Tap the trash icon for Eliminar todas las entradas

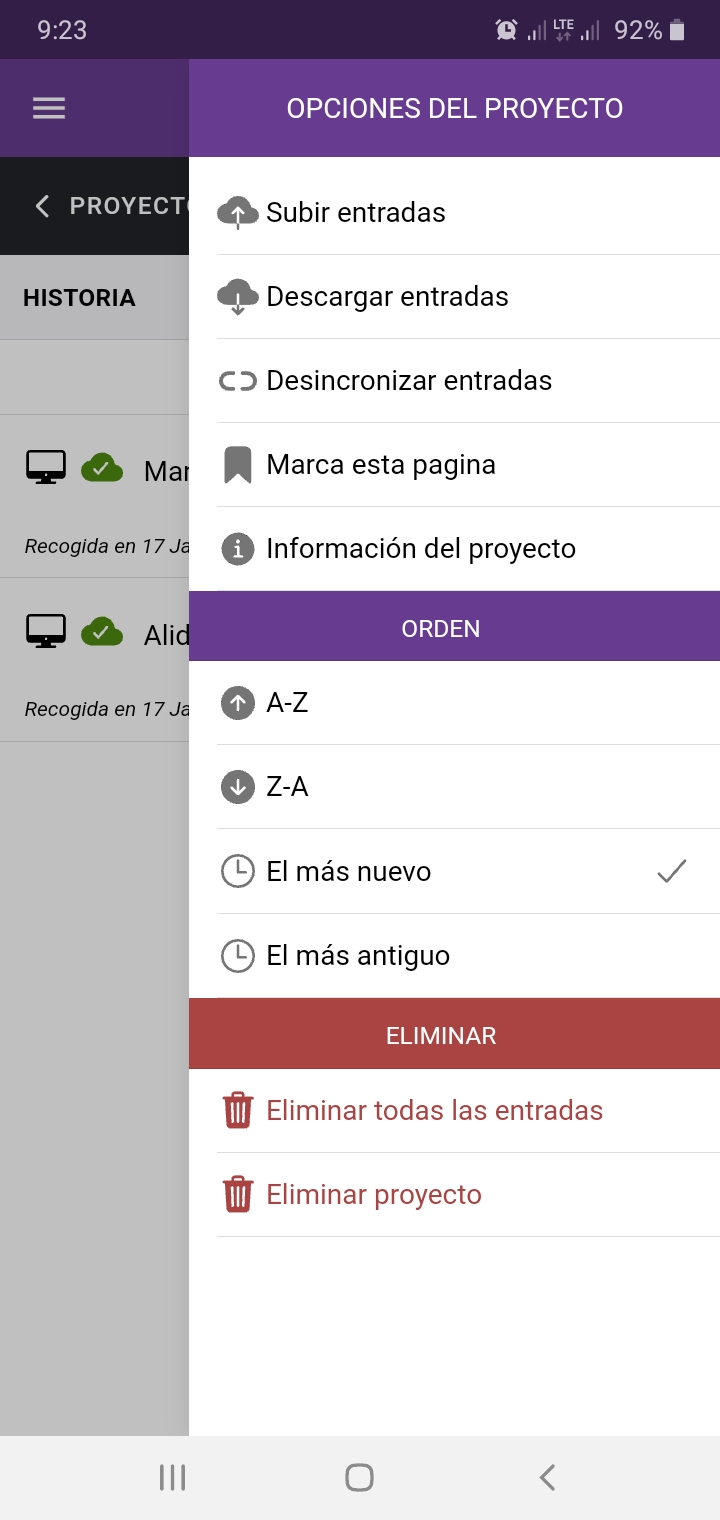[x=238, y=1111]
